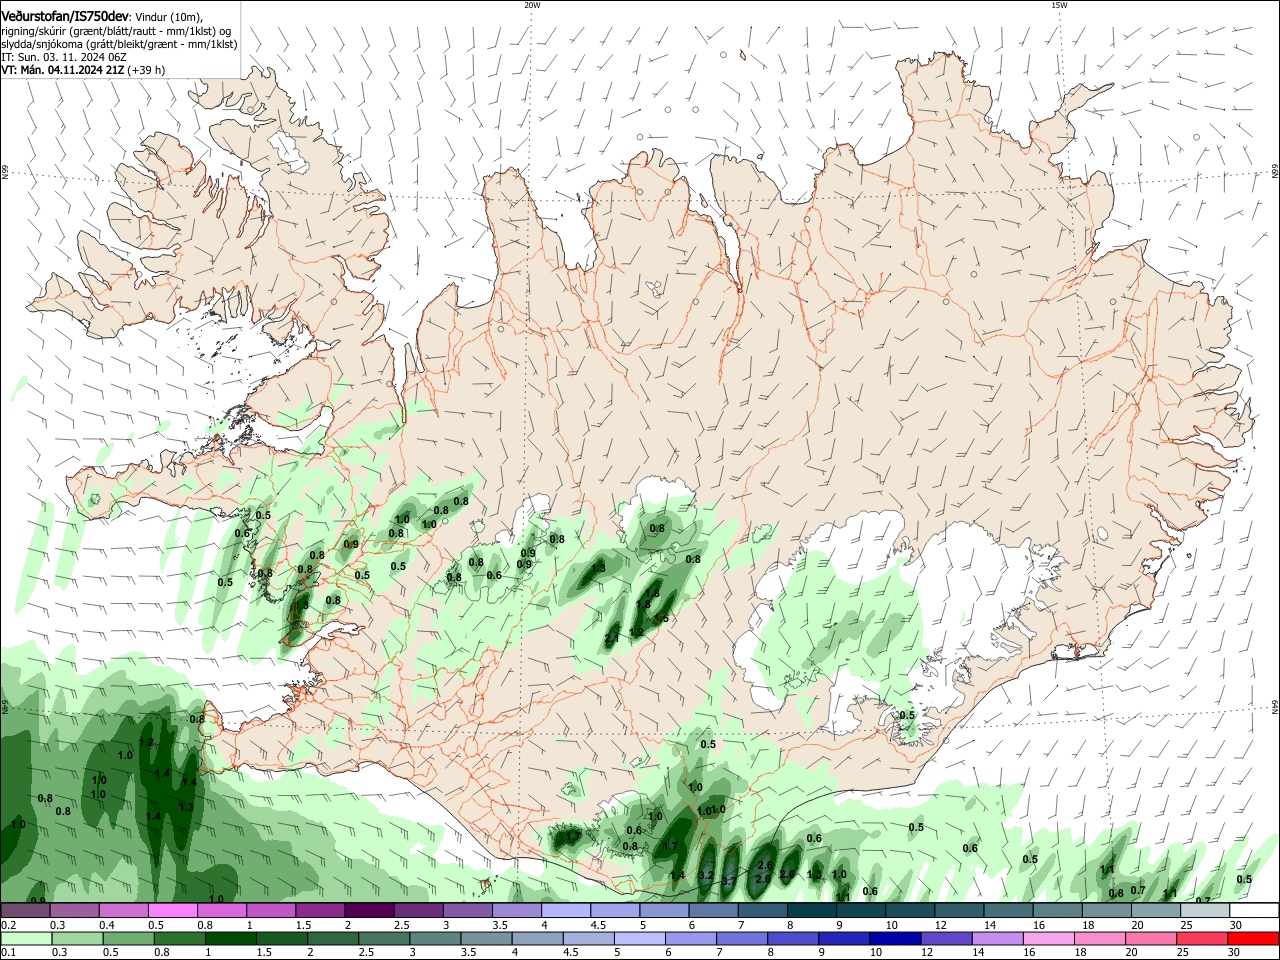Click the 'rigning/skúrir' legend description line
The height and width of the screenshot is (960, 1280).
point(117,30)
